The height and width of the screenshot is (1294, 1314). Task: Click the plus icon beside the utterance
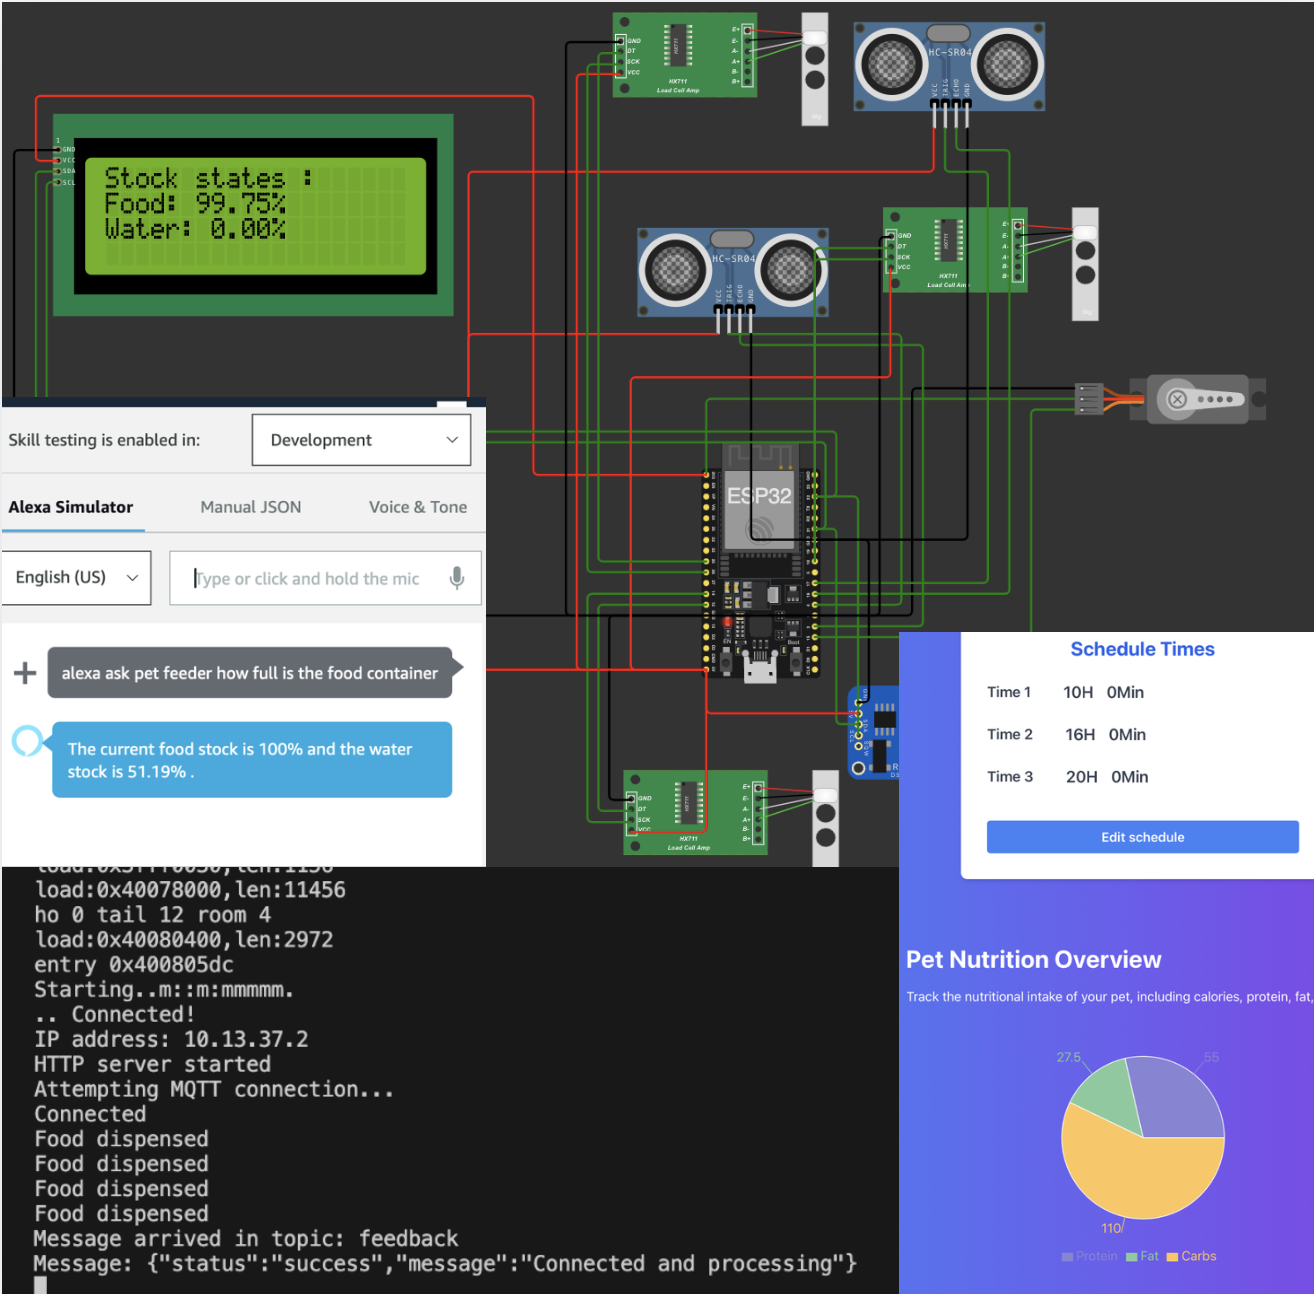coord(25,673)
